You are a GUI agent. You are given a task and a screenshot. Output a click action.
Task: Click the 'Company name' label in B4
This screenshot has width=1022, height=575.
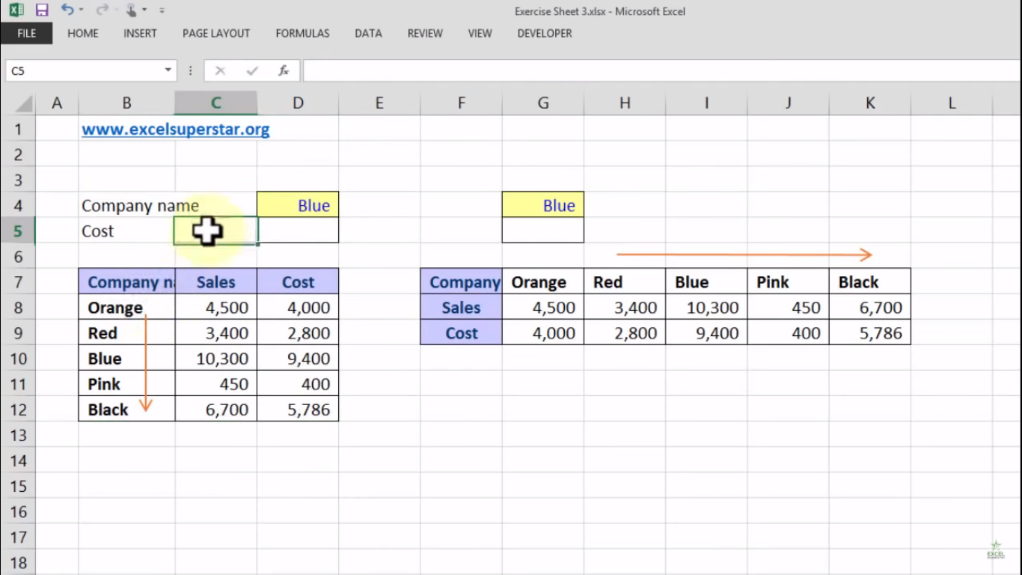point(140,205)
